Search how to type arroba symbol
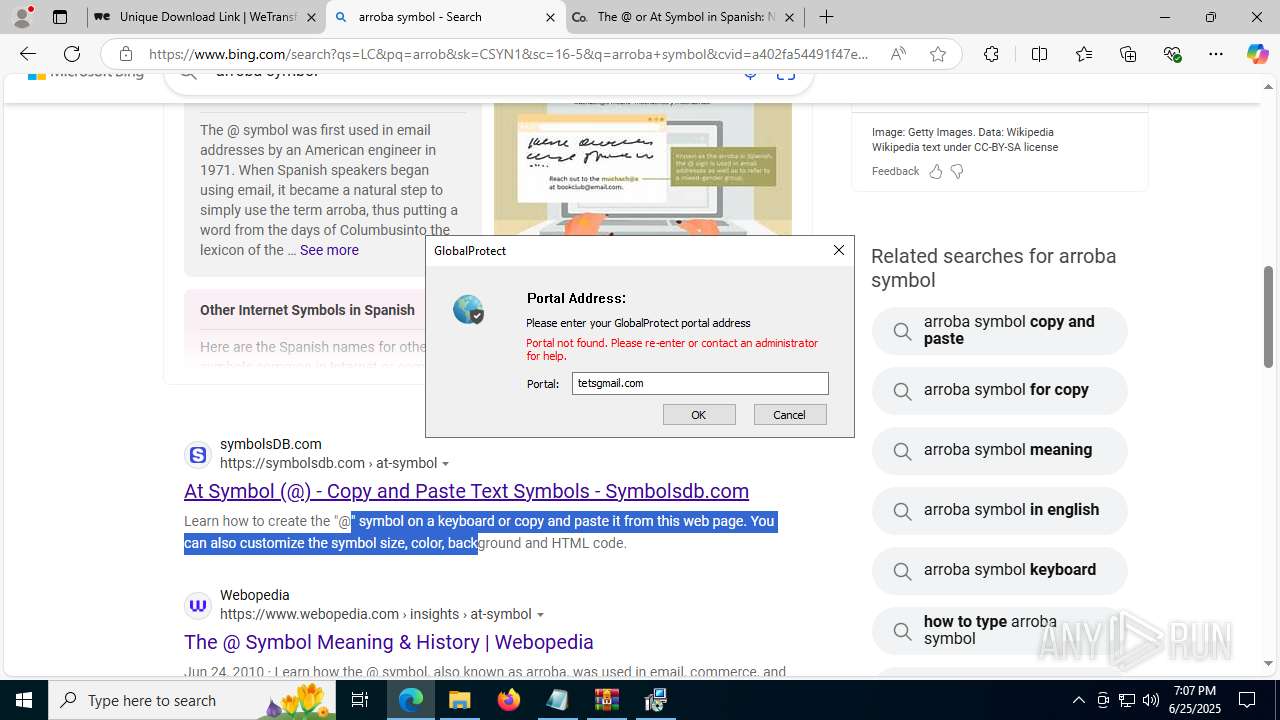The image size is (1280, 720). pyautogui.click(x=1000, y=630)
